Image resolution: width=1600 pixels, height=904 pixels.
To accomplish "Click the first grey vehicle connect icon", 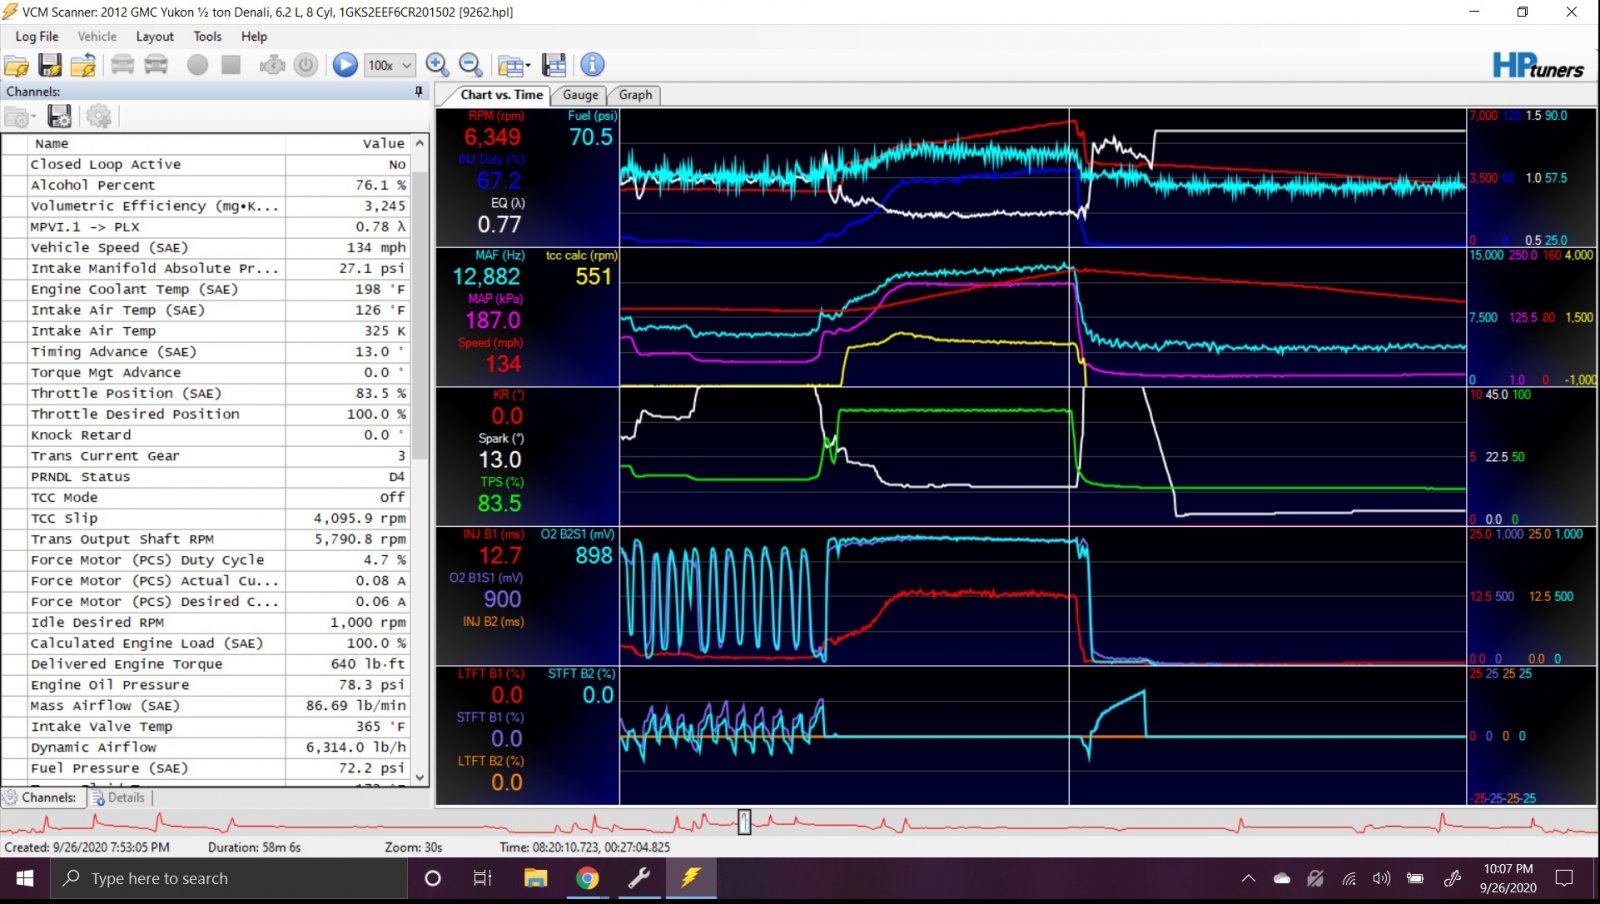I will click(122, 65).
